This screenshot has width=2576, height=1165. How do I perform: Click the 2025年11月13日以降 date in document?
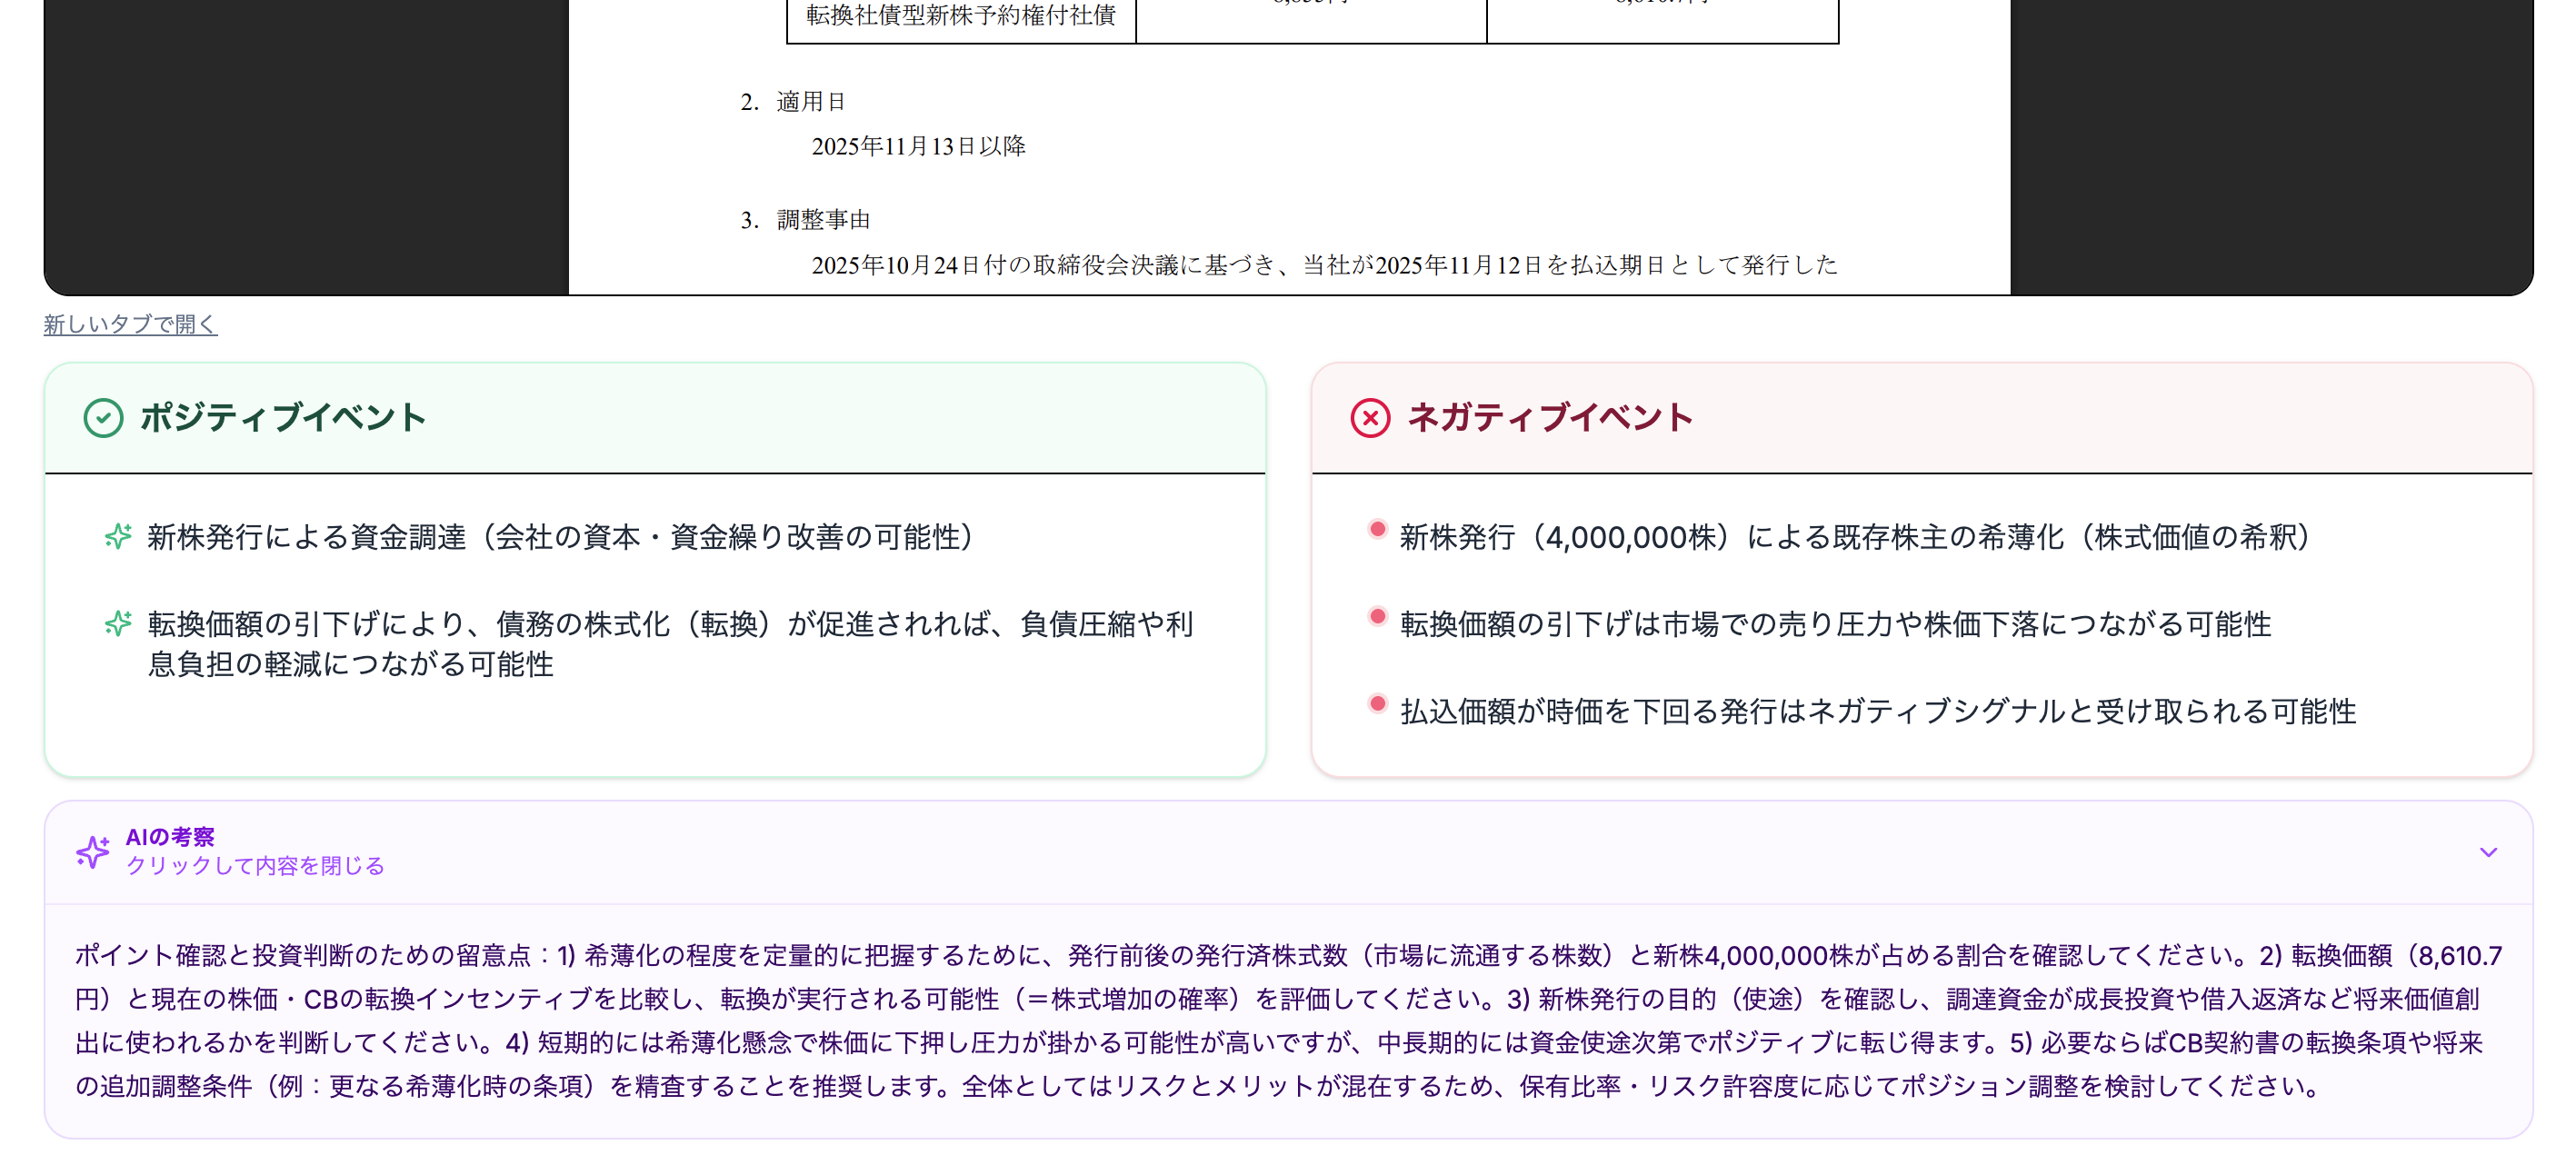pos(918,147)
